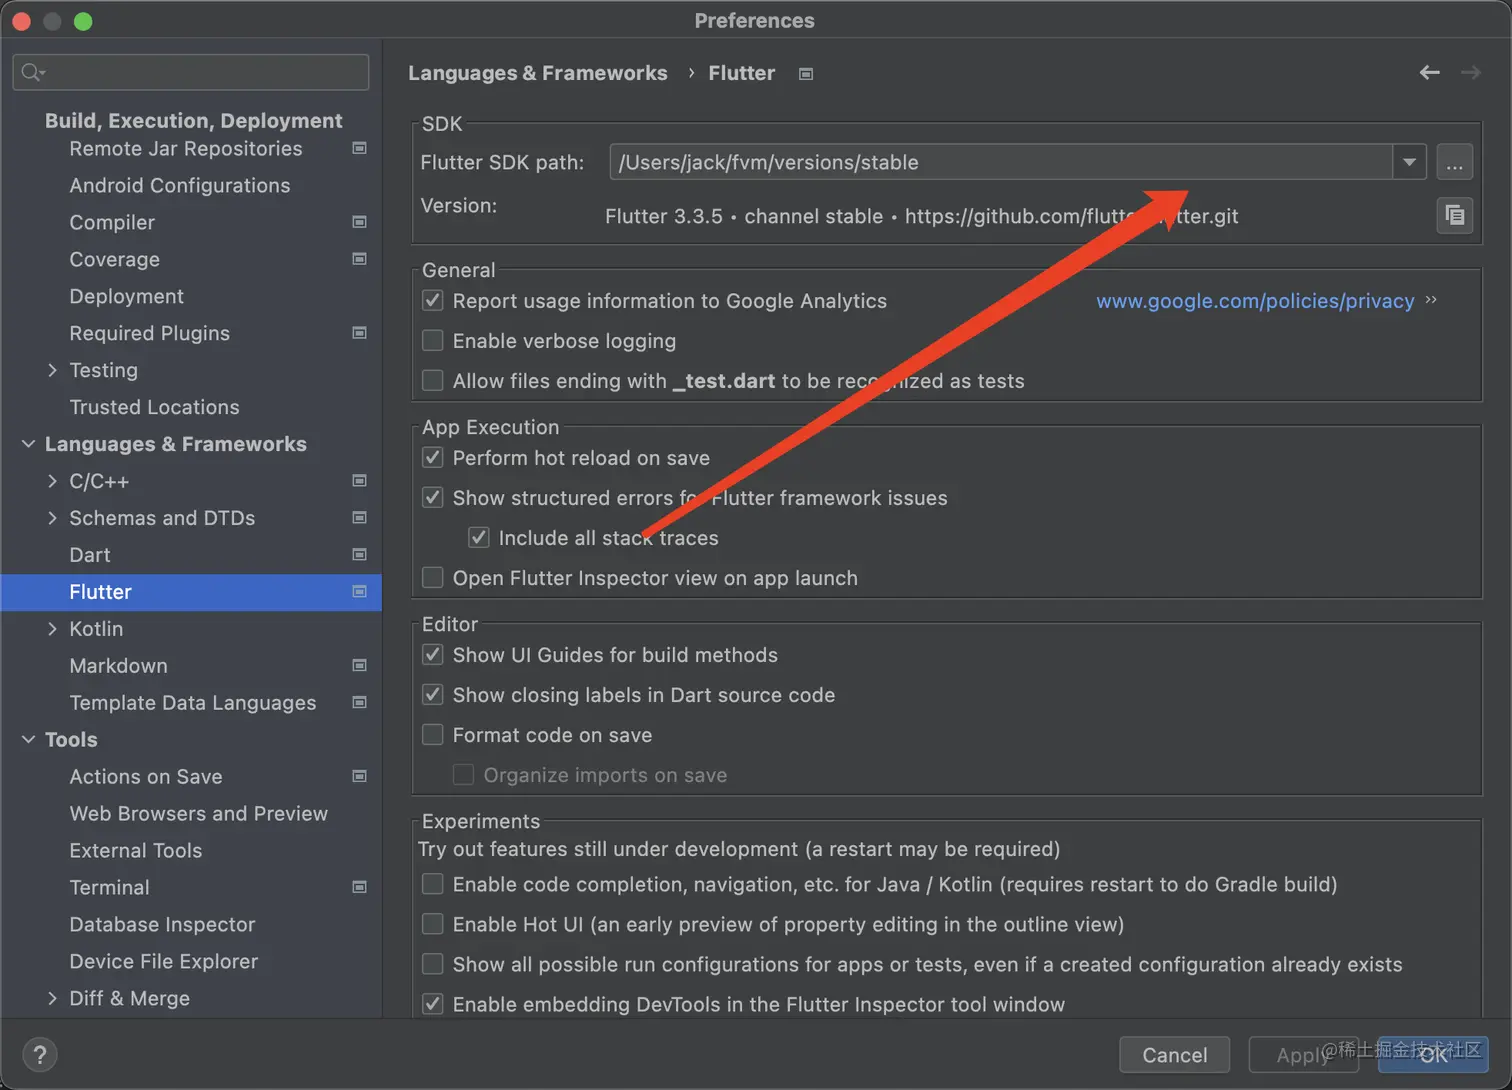Open the Deployment settings page
The image size is (1512, 1090).
tap(127, 296)
